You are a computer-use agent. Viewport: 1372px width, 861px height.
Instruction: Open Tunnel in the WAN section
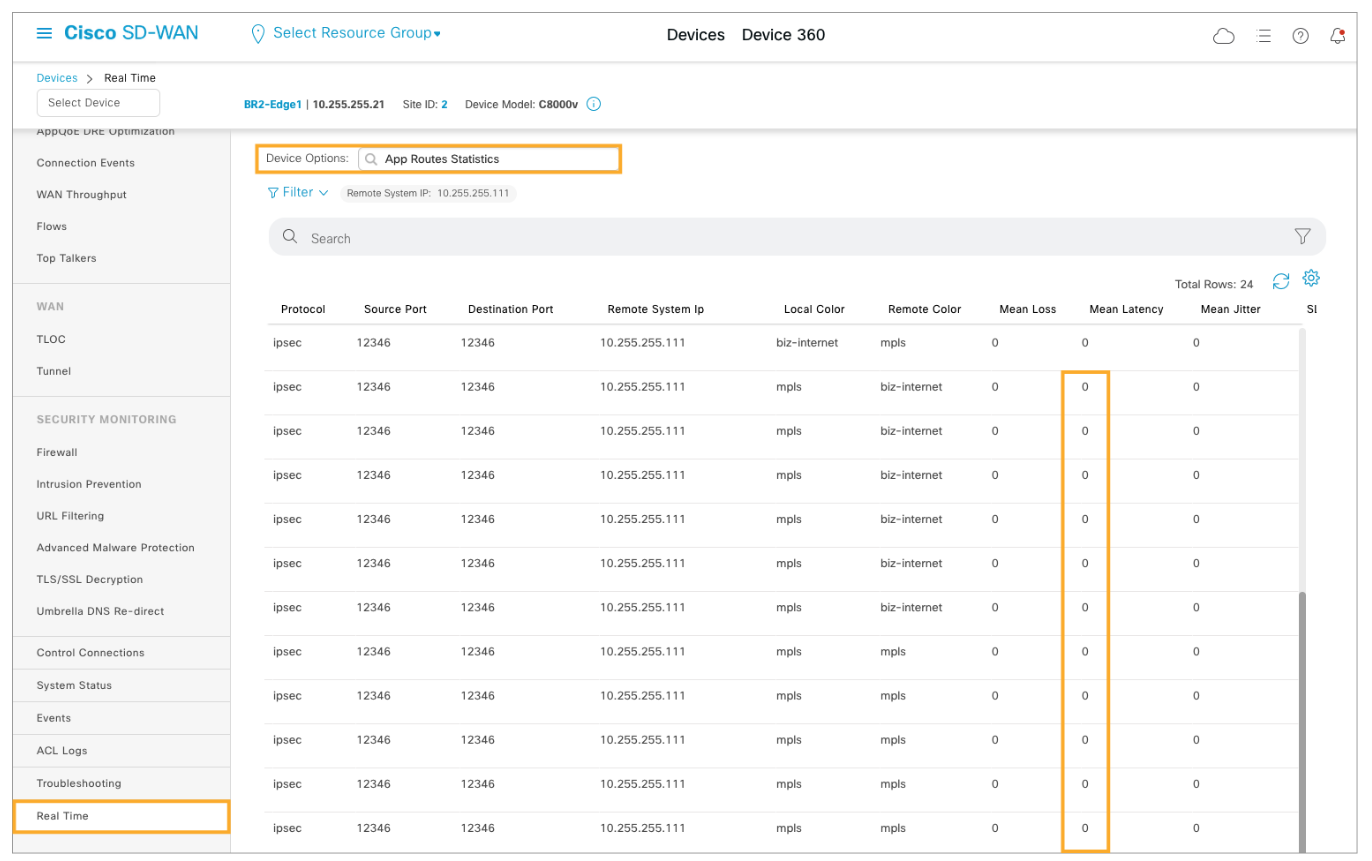point(54,371)
